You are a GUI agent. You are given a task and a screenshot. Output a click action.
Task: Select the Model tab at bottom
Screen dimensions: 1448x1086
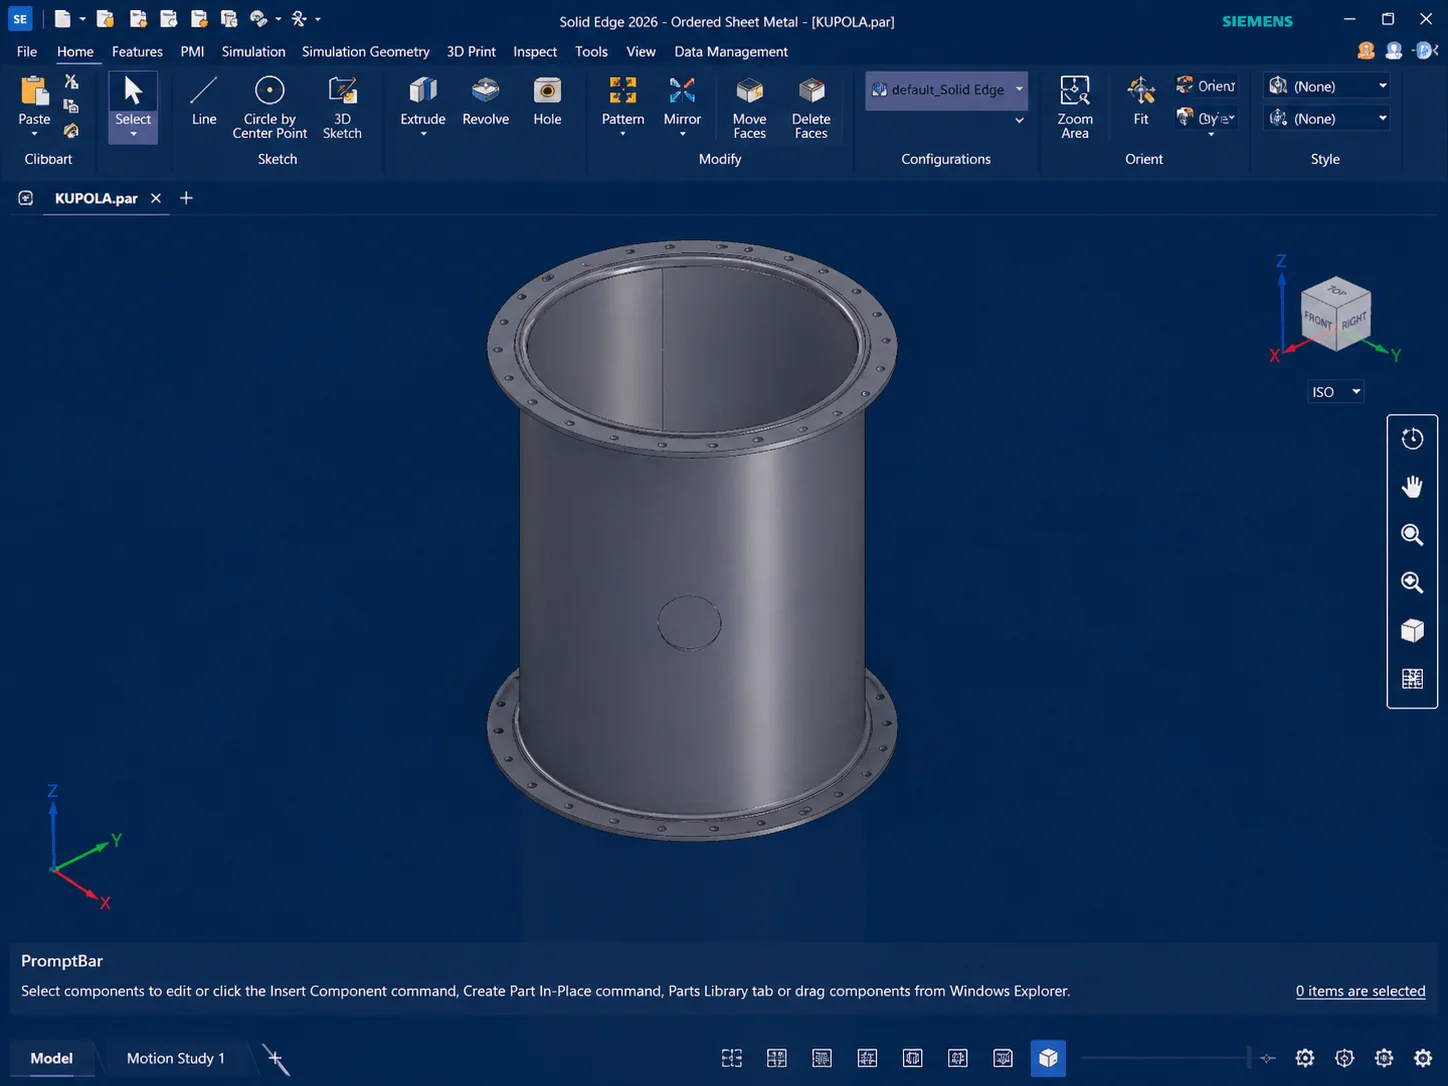(51, 1058)
